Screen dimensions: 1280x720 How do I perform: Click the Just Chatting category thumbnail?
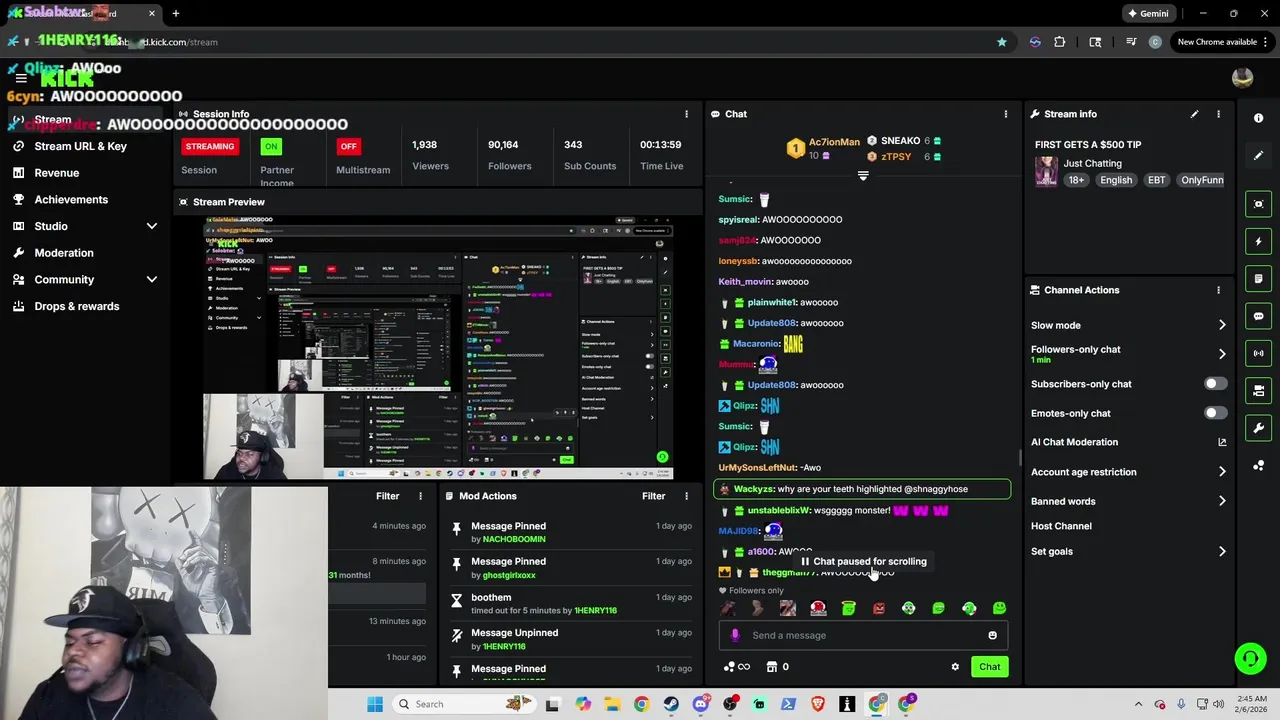(x=1047, y=171)
